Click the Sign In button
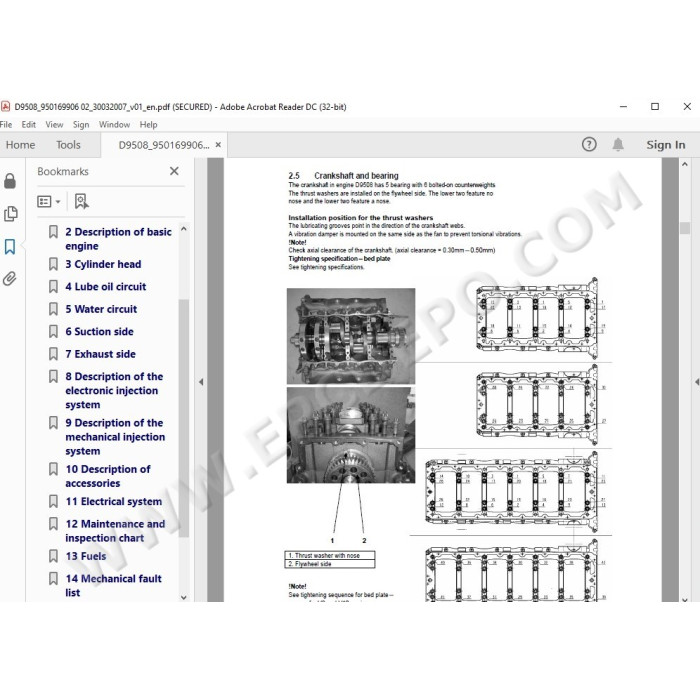This screenshot has width=700, height=700. [665, 145]
